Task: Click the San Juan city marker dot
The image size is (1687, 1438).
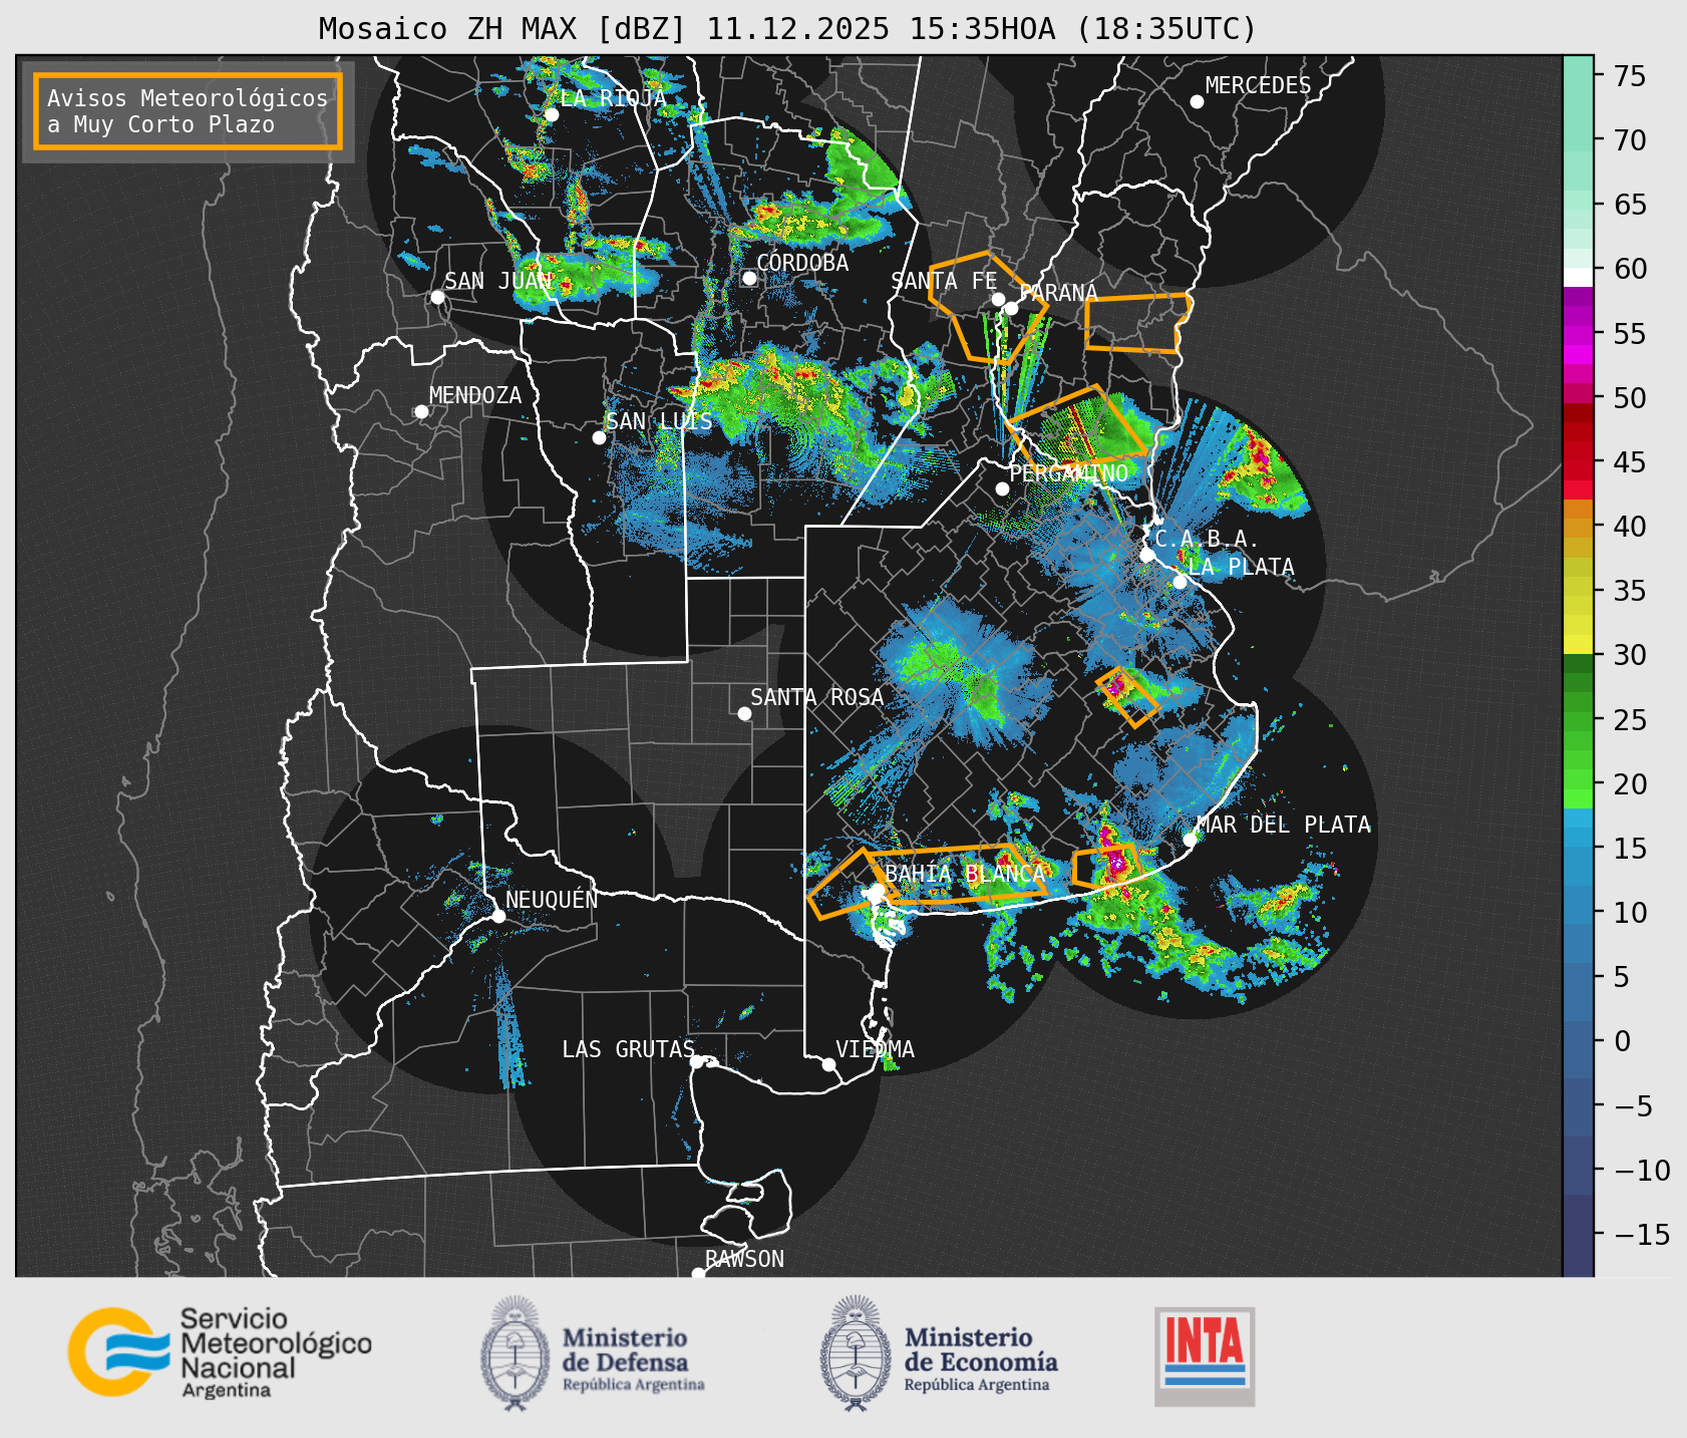Action: [x=437, y=297]
